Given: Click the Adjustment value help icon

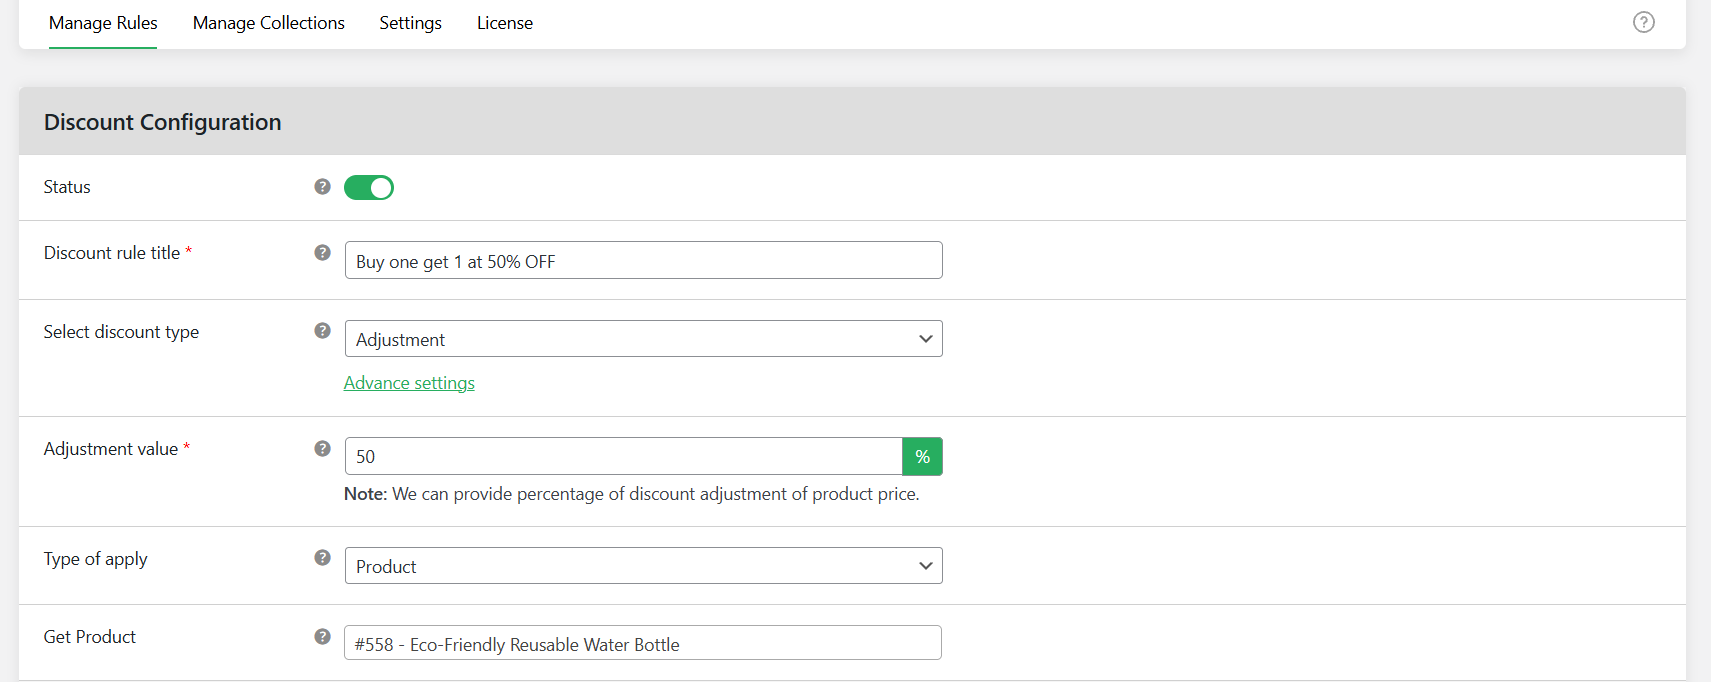Looking at the screenshot, I should coord(322,448).
